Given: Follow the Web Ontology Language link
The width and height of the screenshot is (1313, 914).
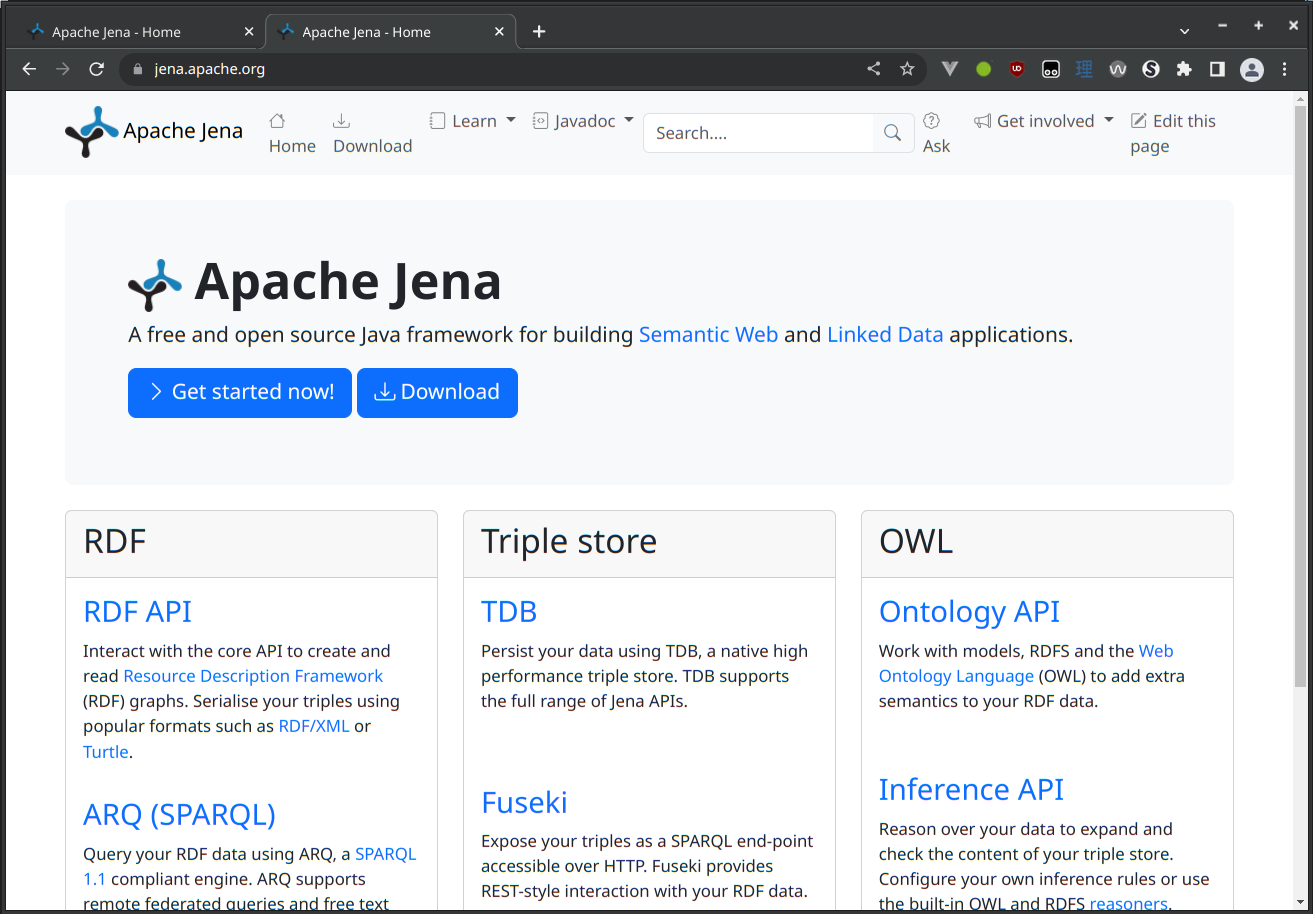Looking at the screenshot, I should (956, 676).
